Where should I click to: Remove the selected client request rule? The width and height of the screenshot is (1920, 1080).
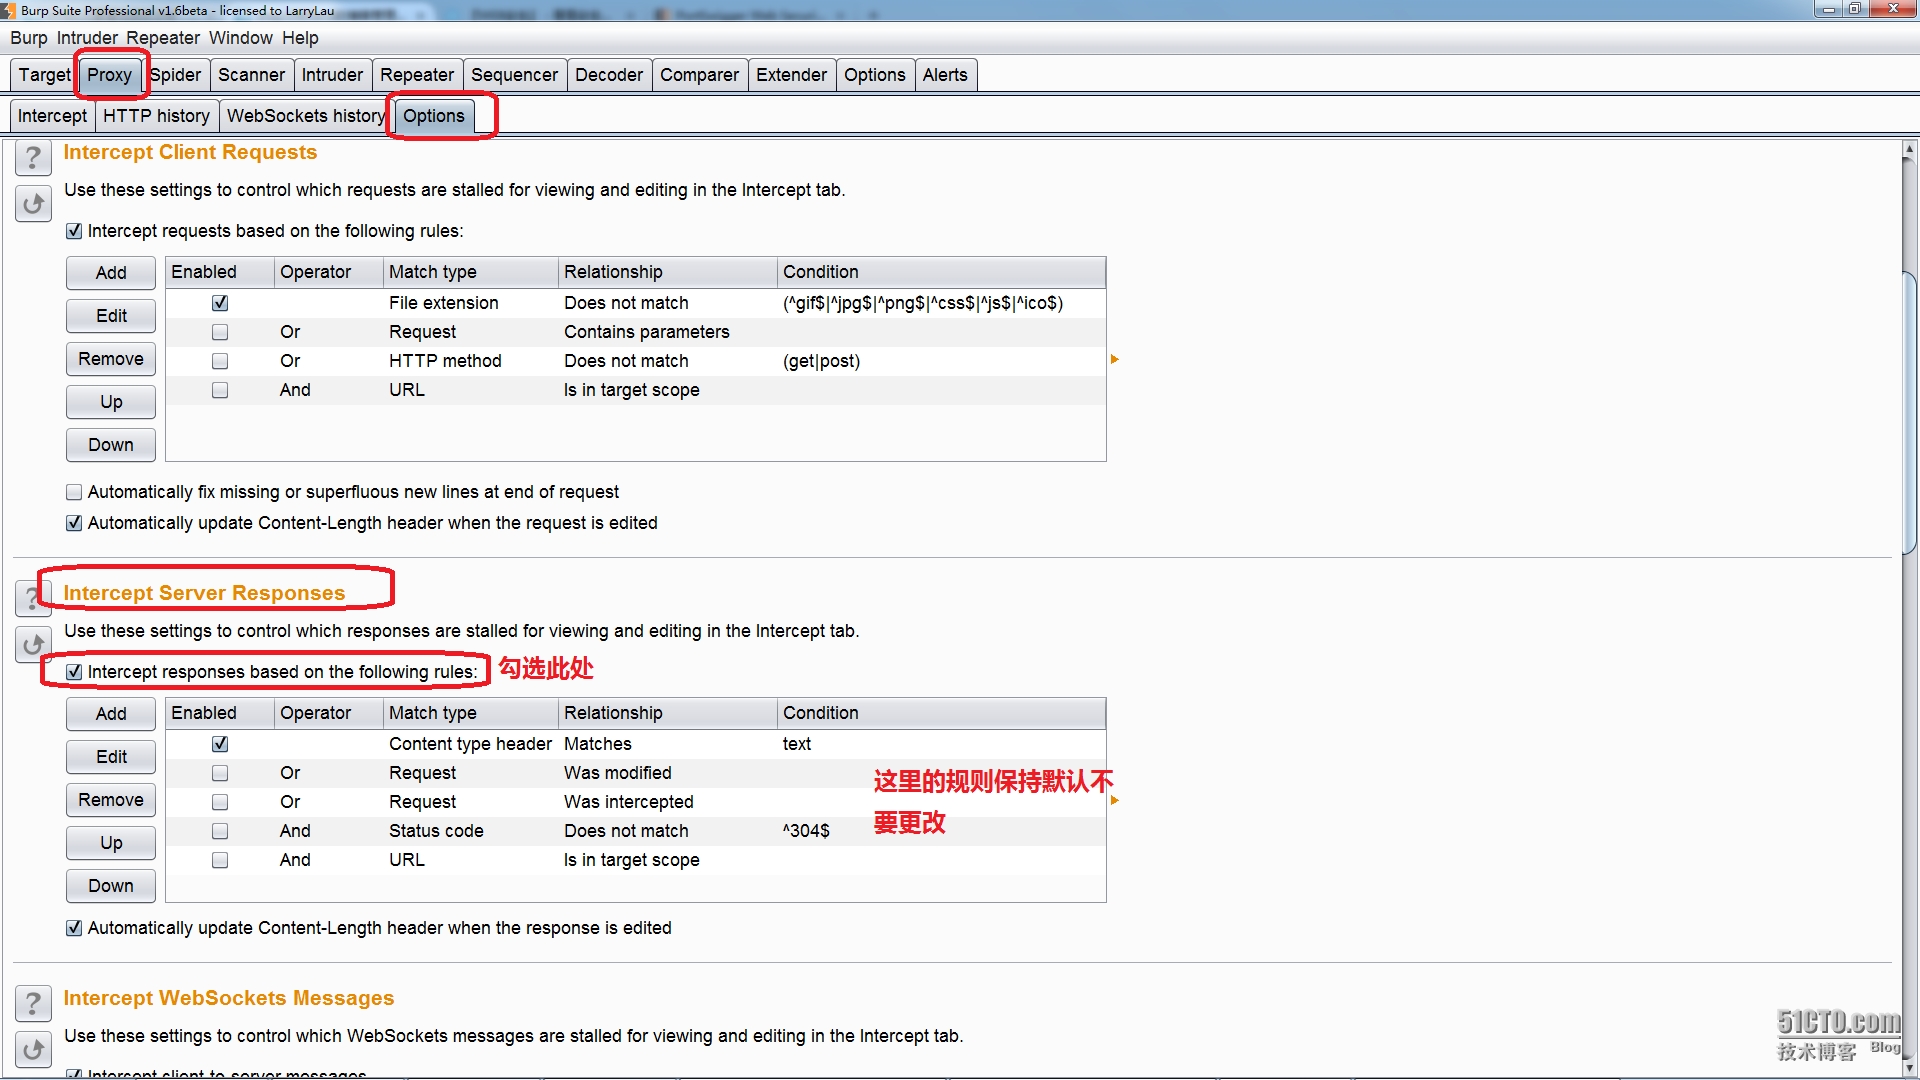click(x=111, y=359)
